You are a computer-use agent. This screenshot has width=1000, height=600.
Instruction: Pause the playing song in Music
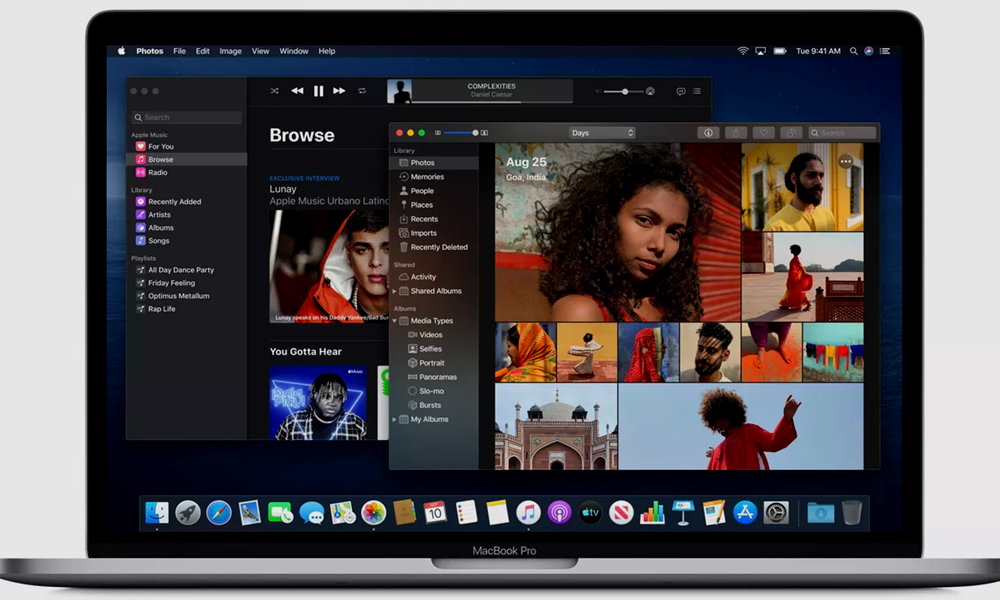[318, 91]
